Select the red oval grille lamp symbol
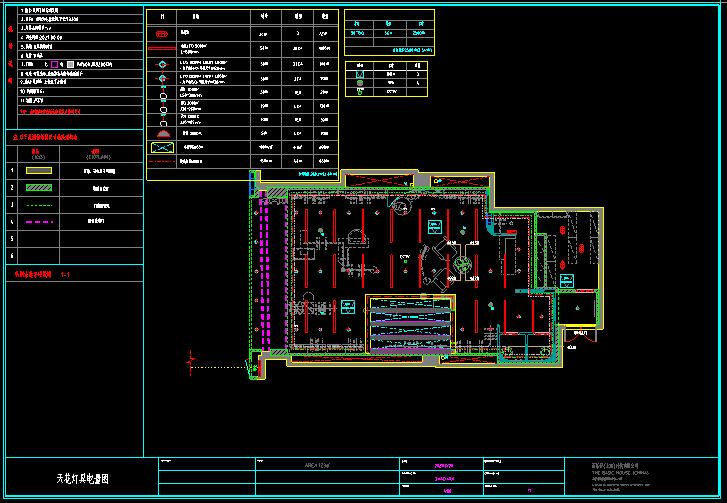The height and width of the screenshot is (503, 727). click(161, 34)
